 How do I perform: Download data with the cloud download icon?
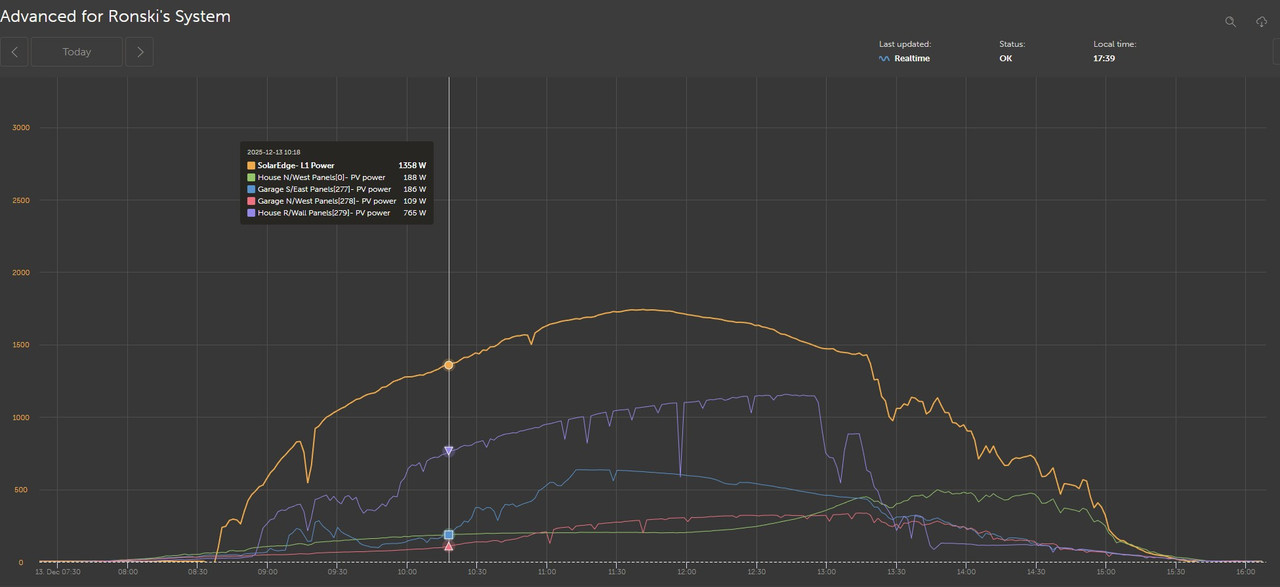pos(1262,21)
